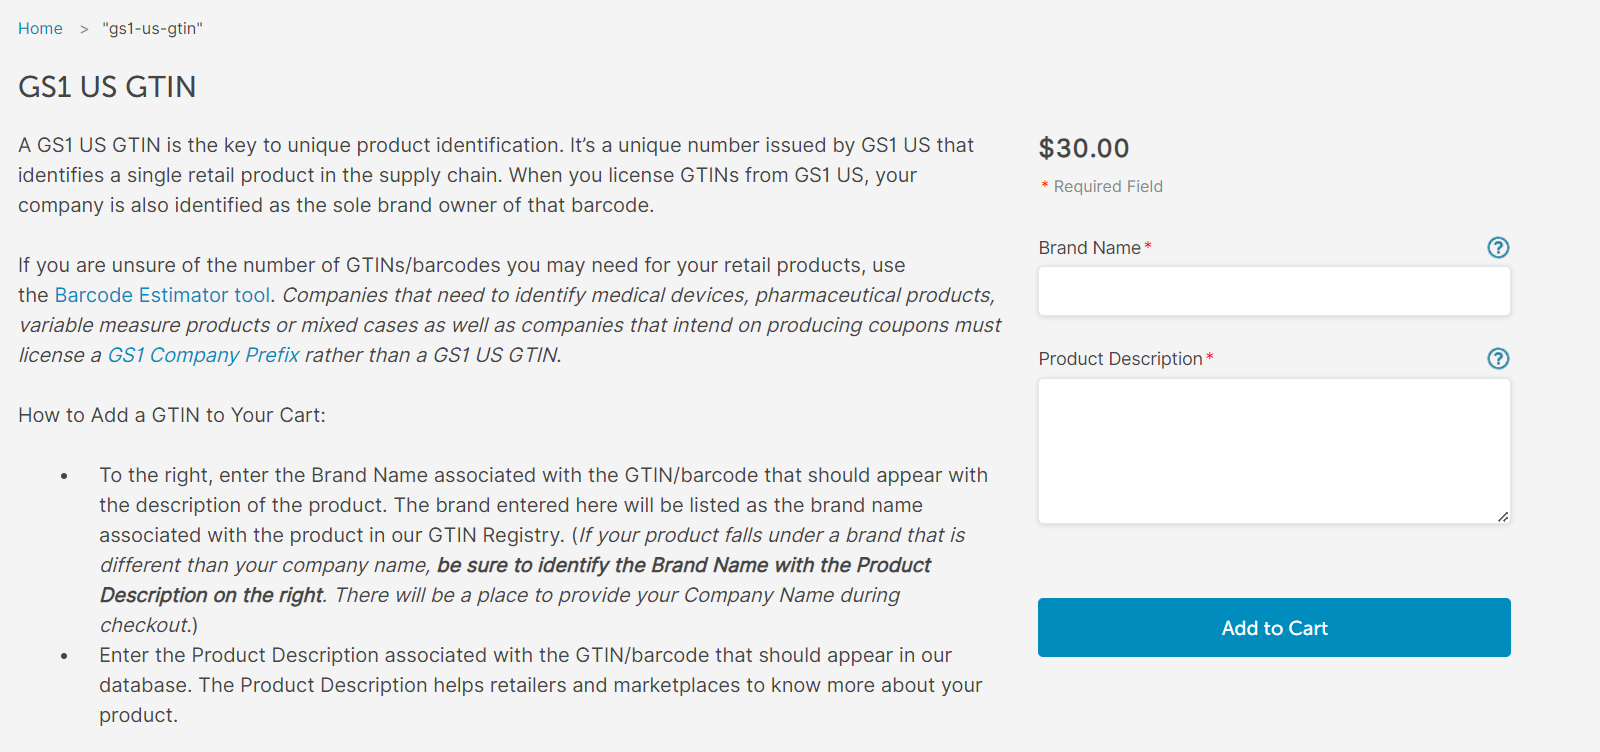Click the Required Field note

1102,186
